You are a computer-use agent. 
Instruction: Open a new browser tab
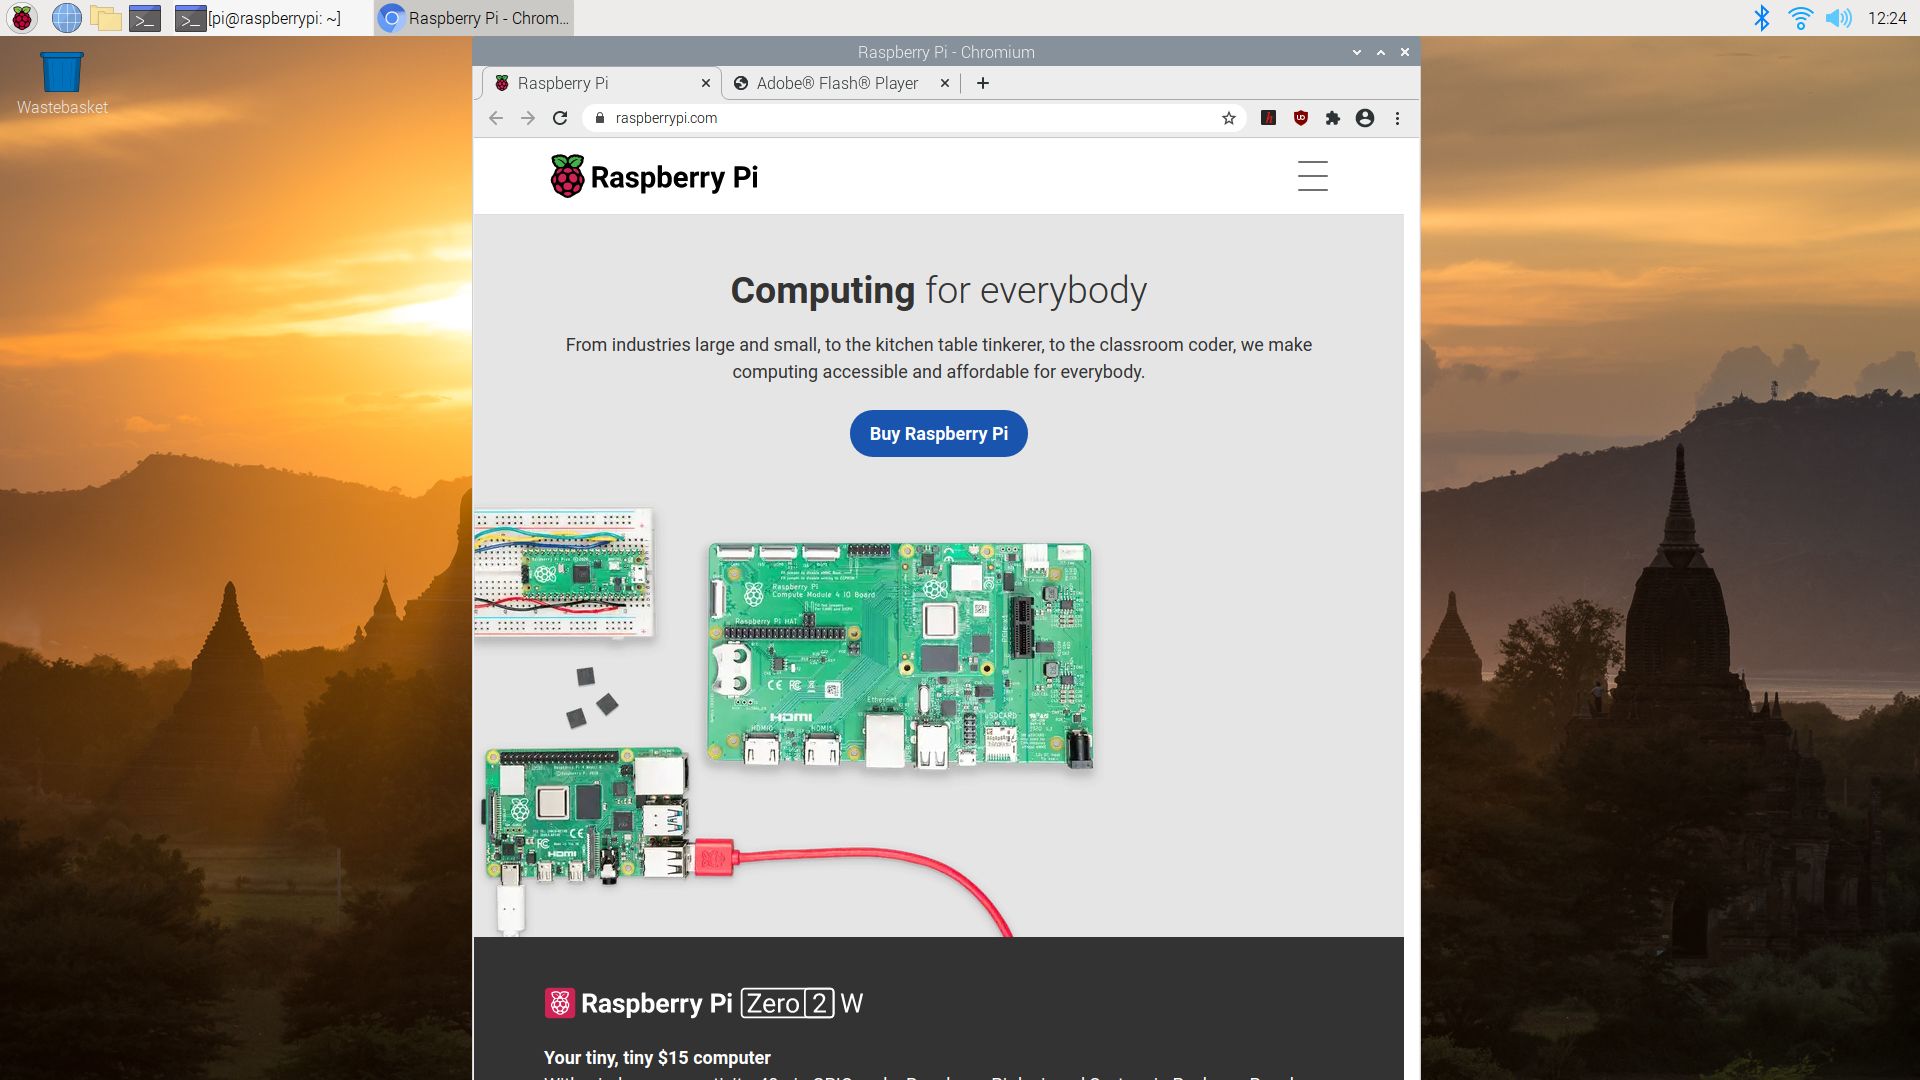(983, 83)
